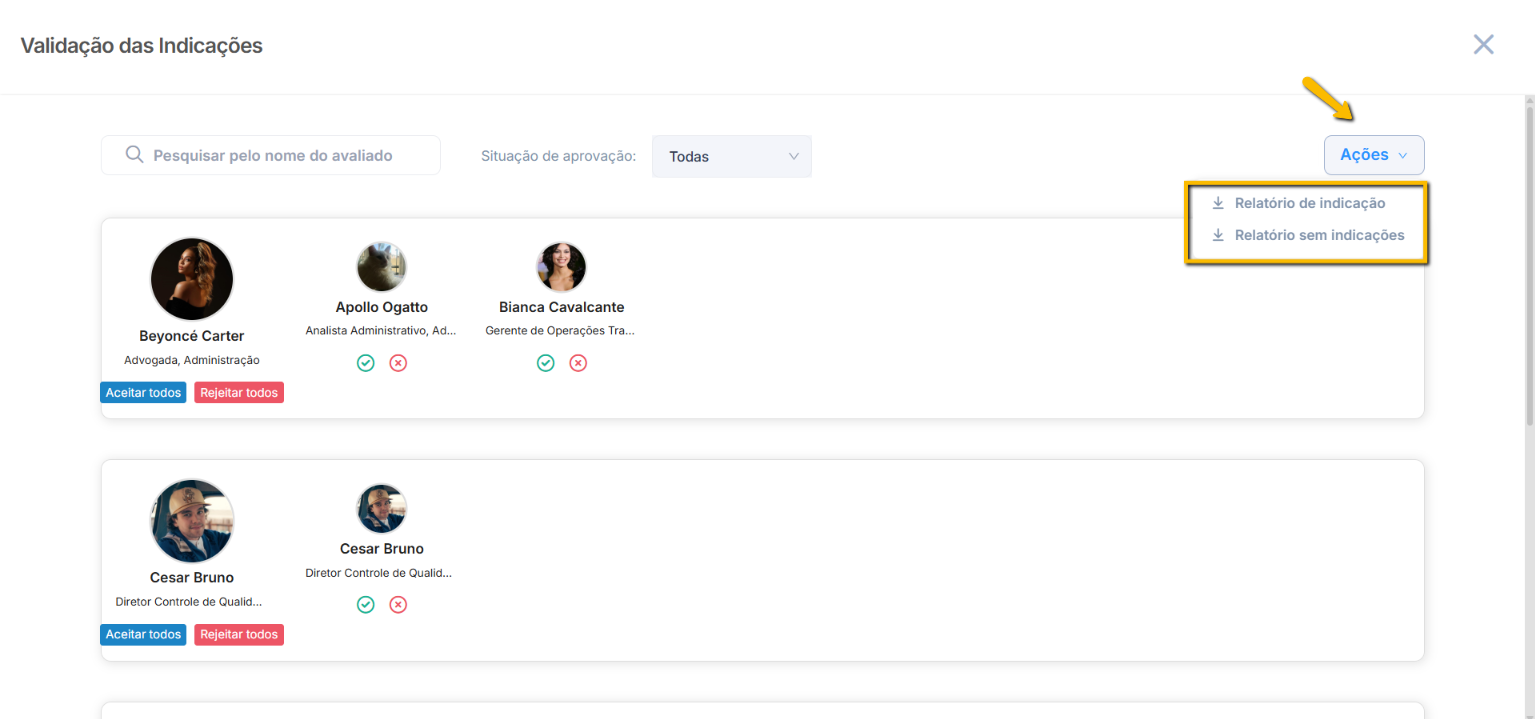Viewport: 1535px width, 719px height.
Task: Click Aceitar todos under Cesar Bruno
Action: coord(143,635)
